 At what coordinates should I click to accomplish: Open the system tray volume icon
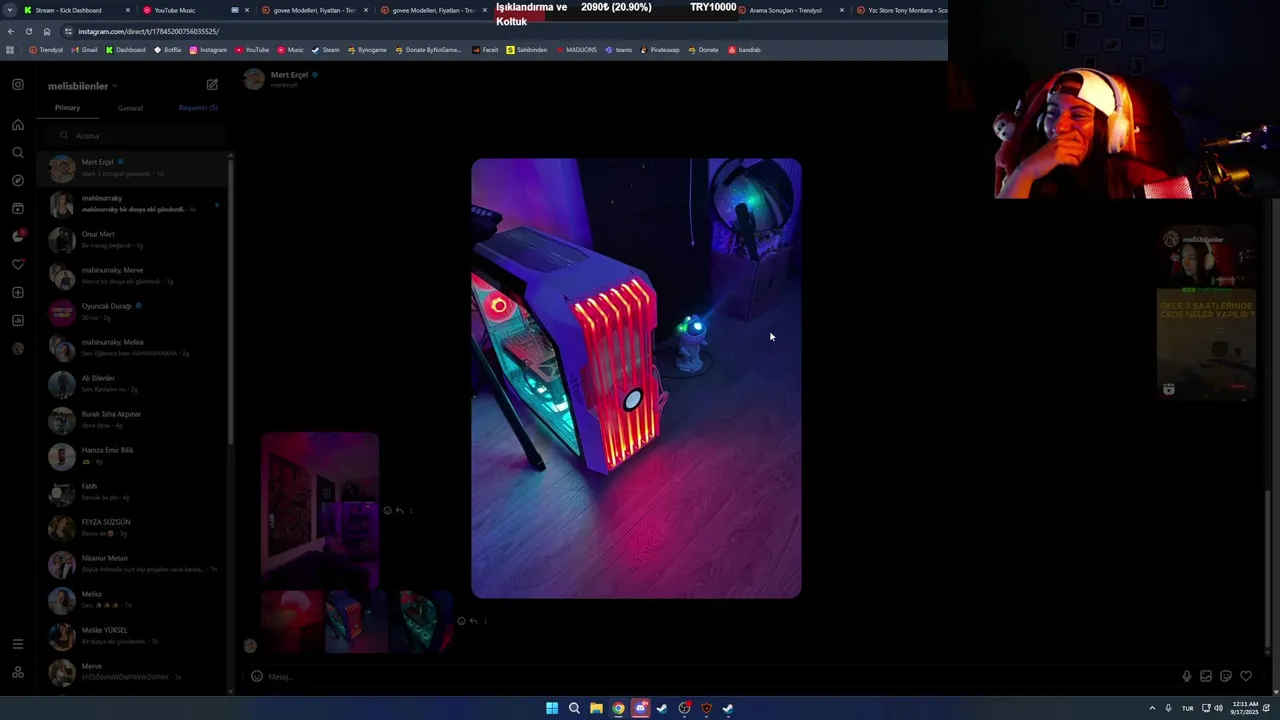(1218, 708)
